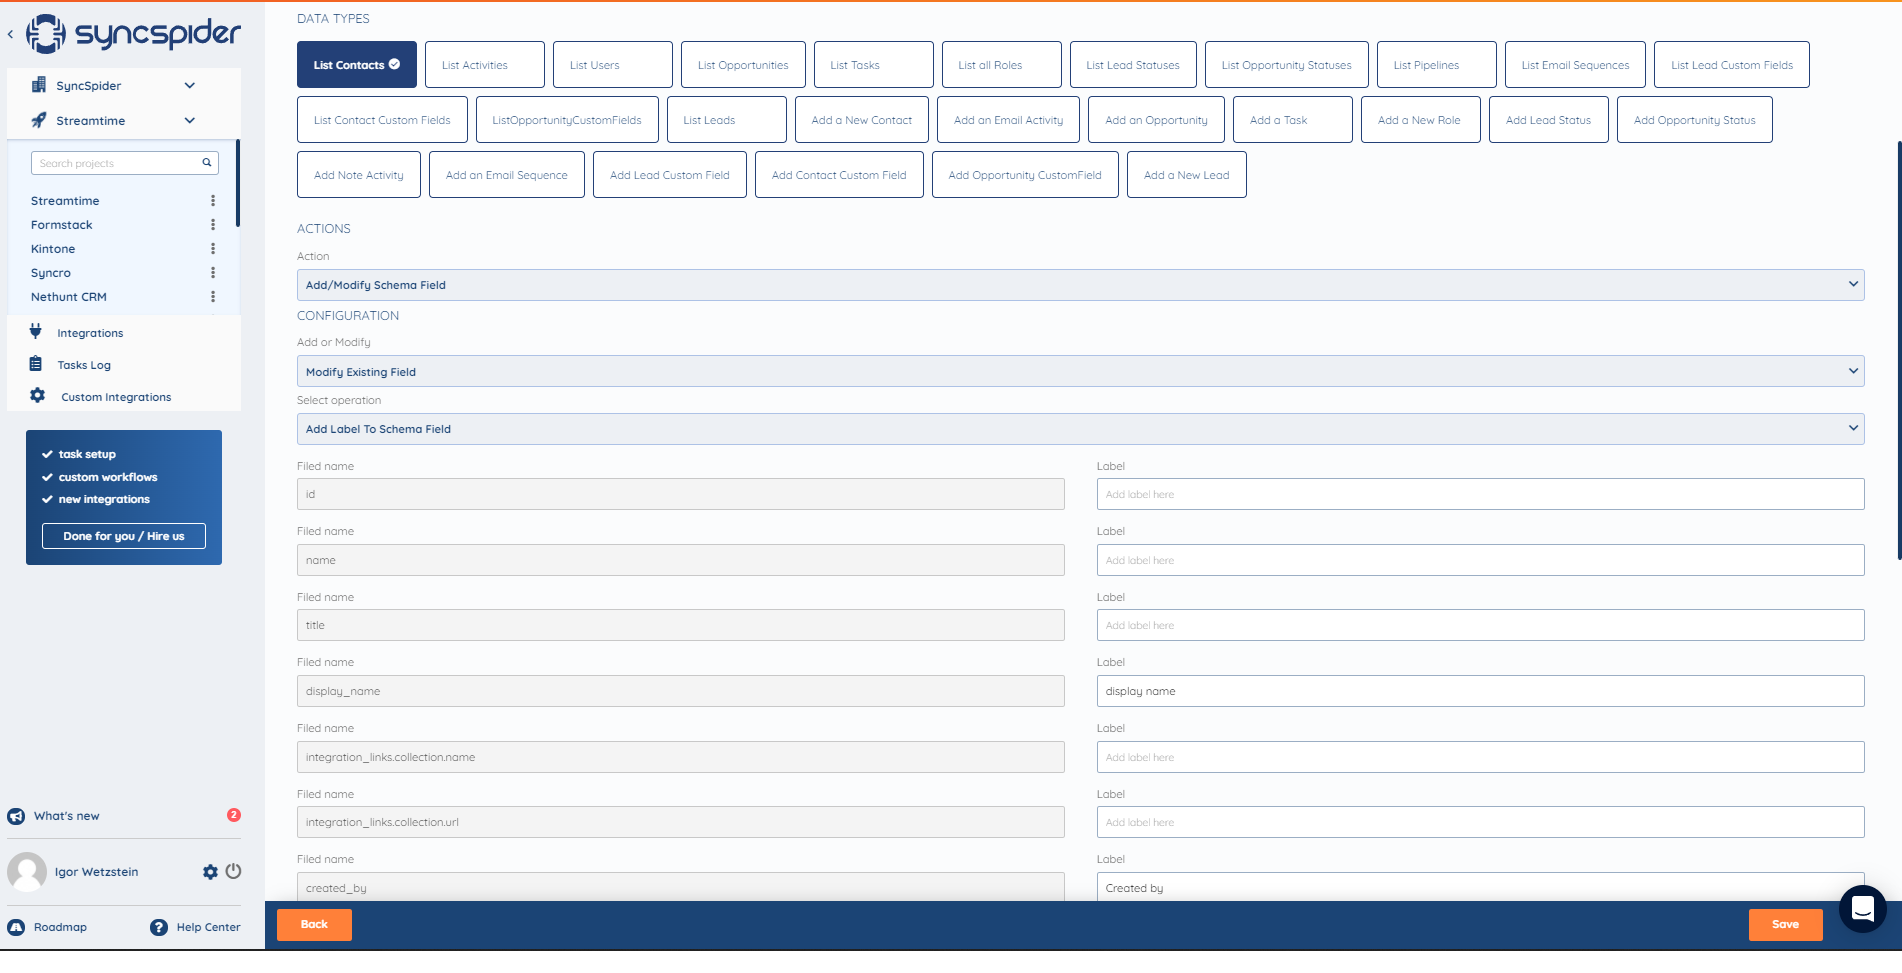This screenshot has width=1902, height=973.
Task: Open the Tasks Log page
Action: click(x=84, y=365)
